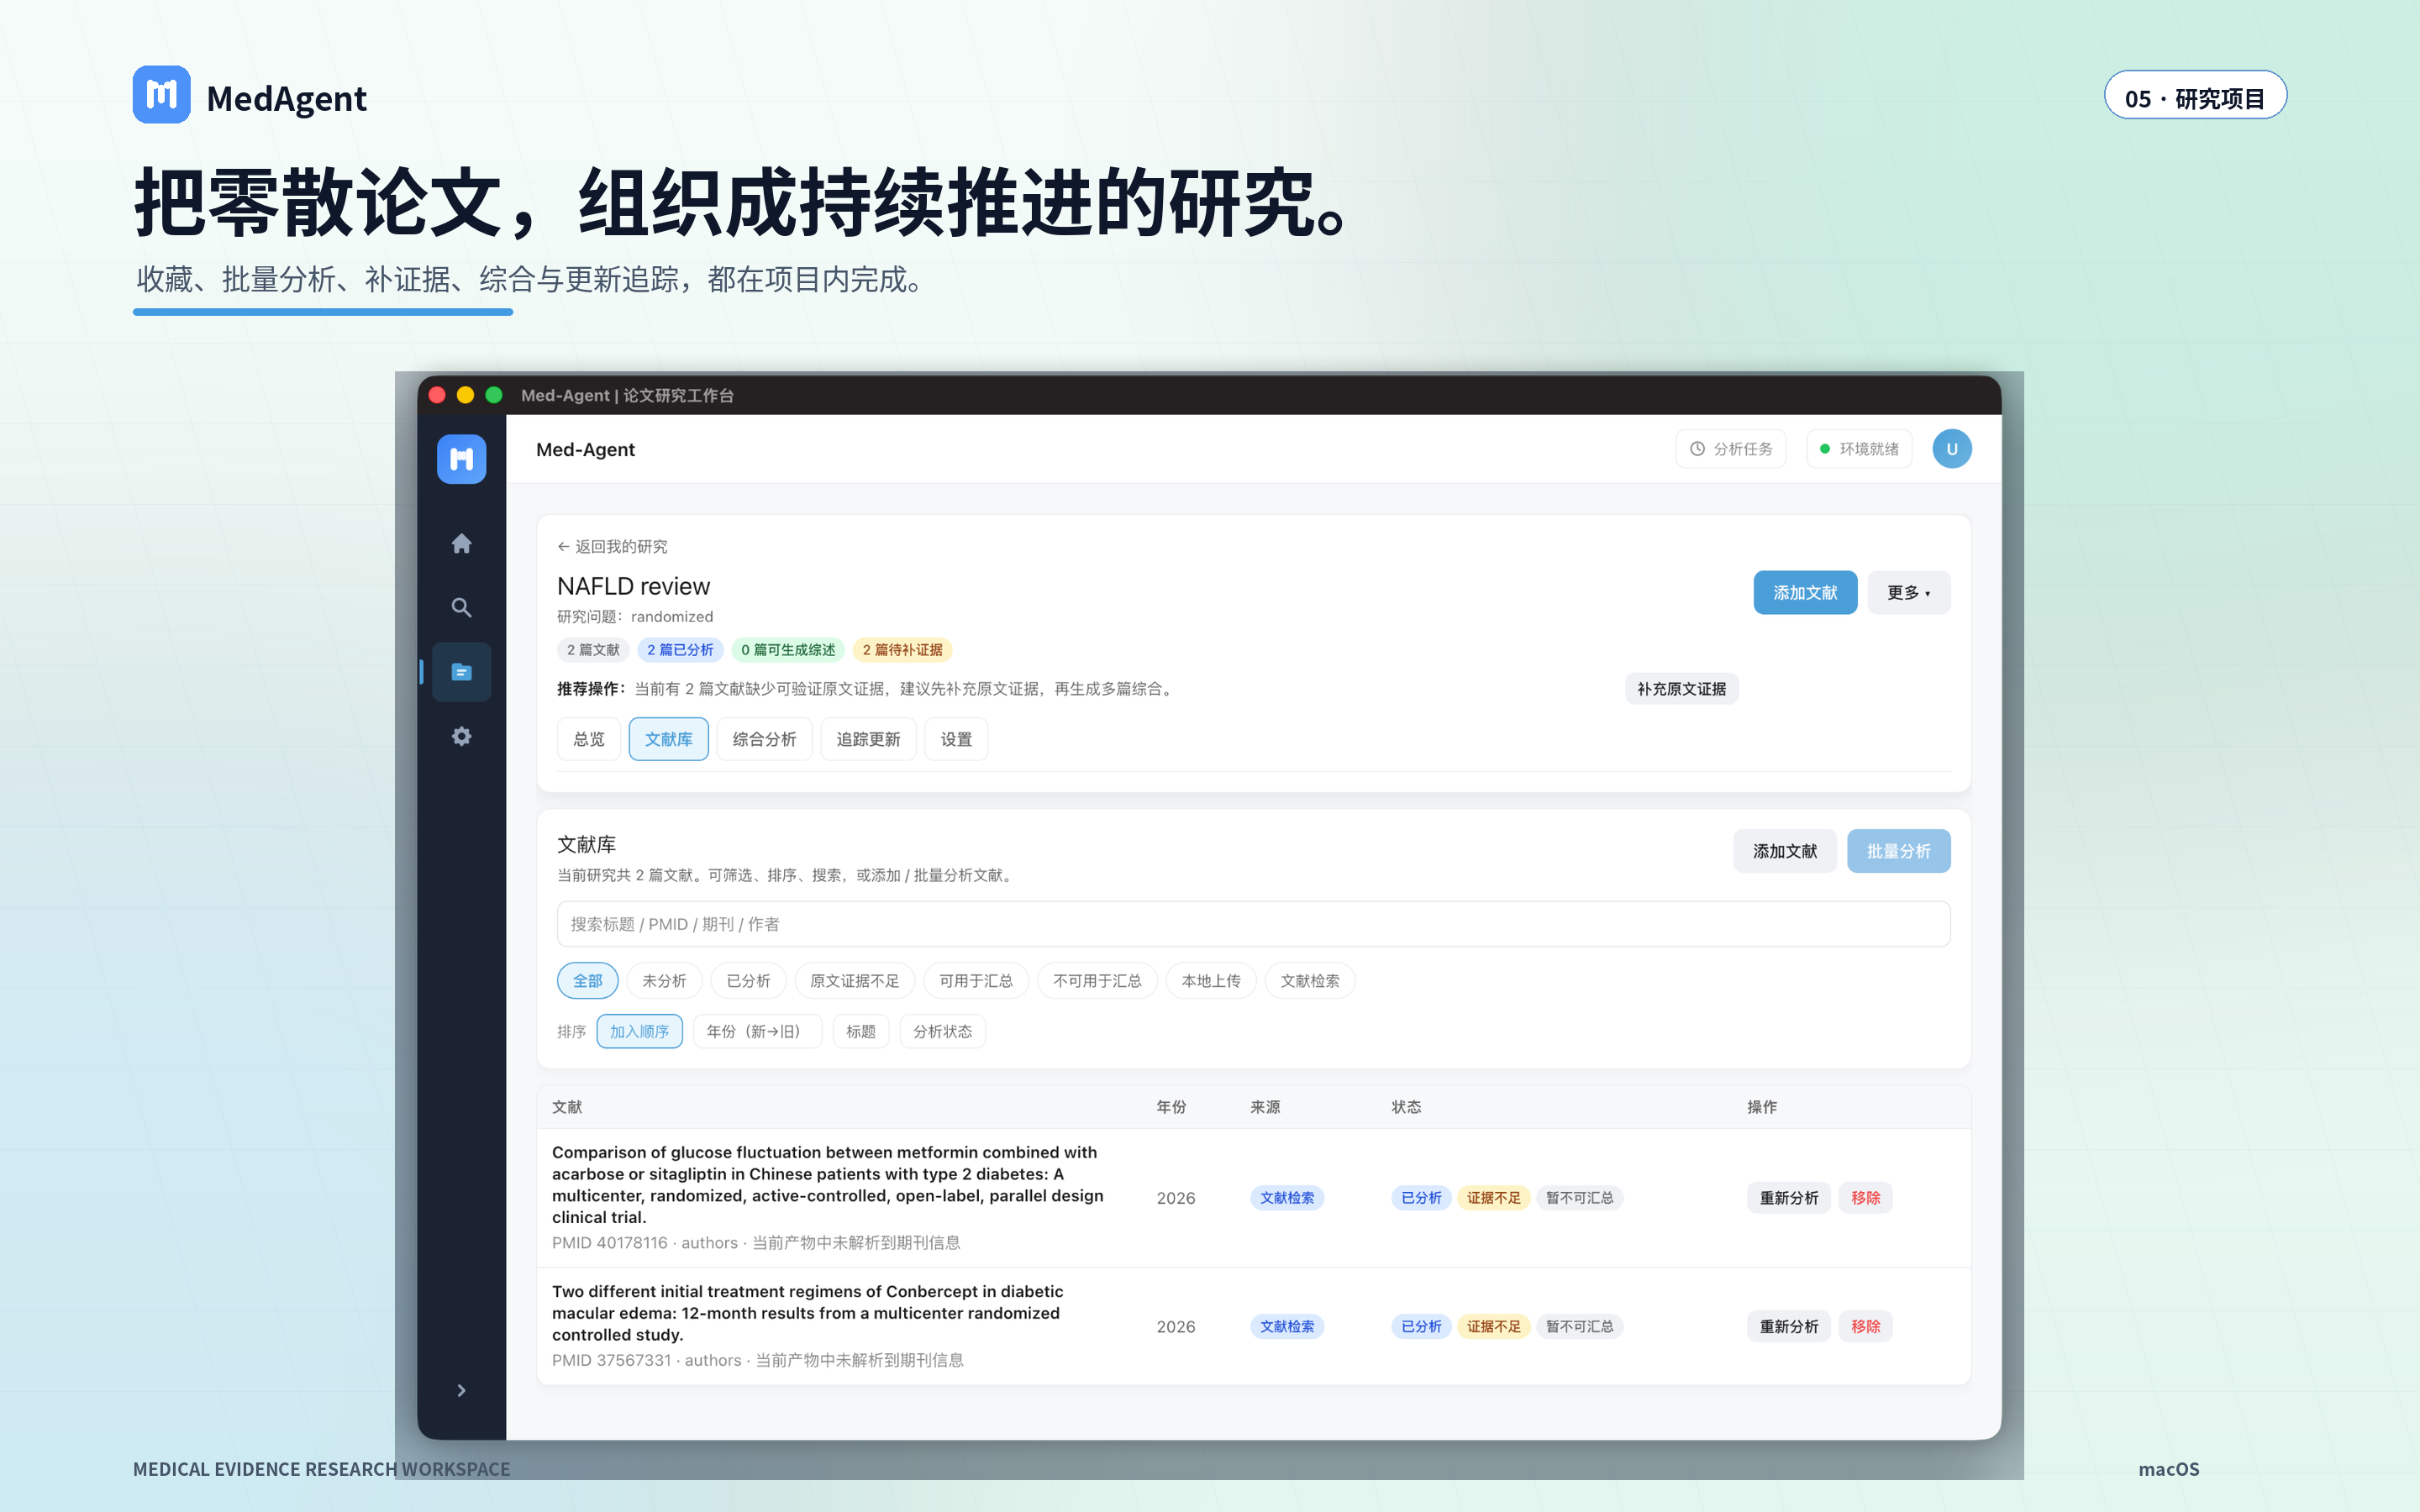Open the metformin acarbose sitagliptin paper title
The width and height of the screenshot is (2420, 1512).
828,1185
